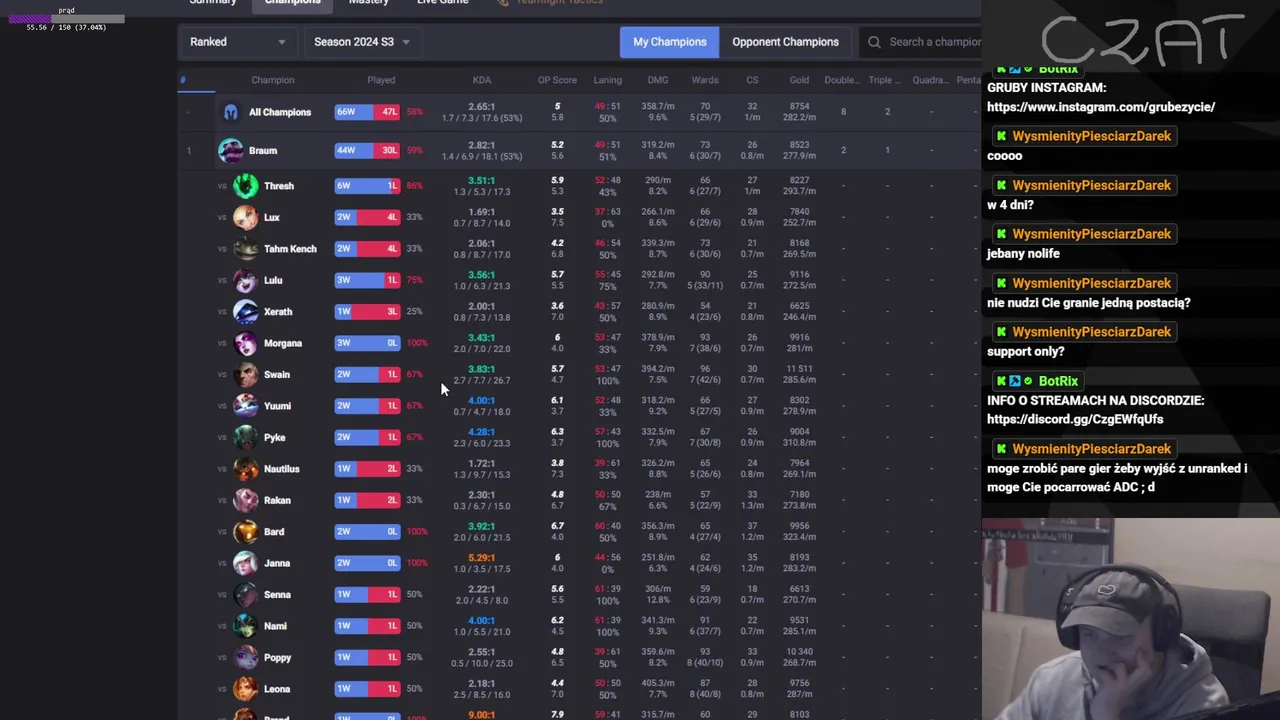
Task: Select the My Champions button
Action: 669,42
